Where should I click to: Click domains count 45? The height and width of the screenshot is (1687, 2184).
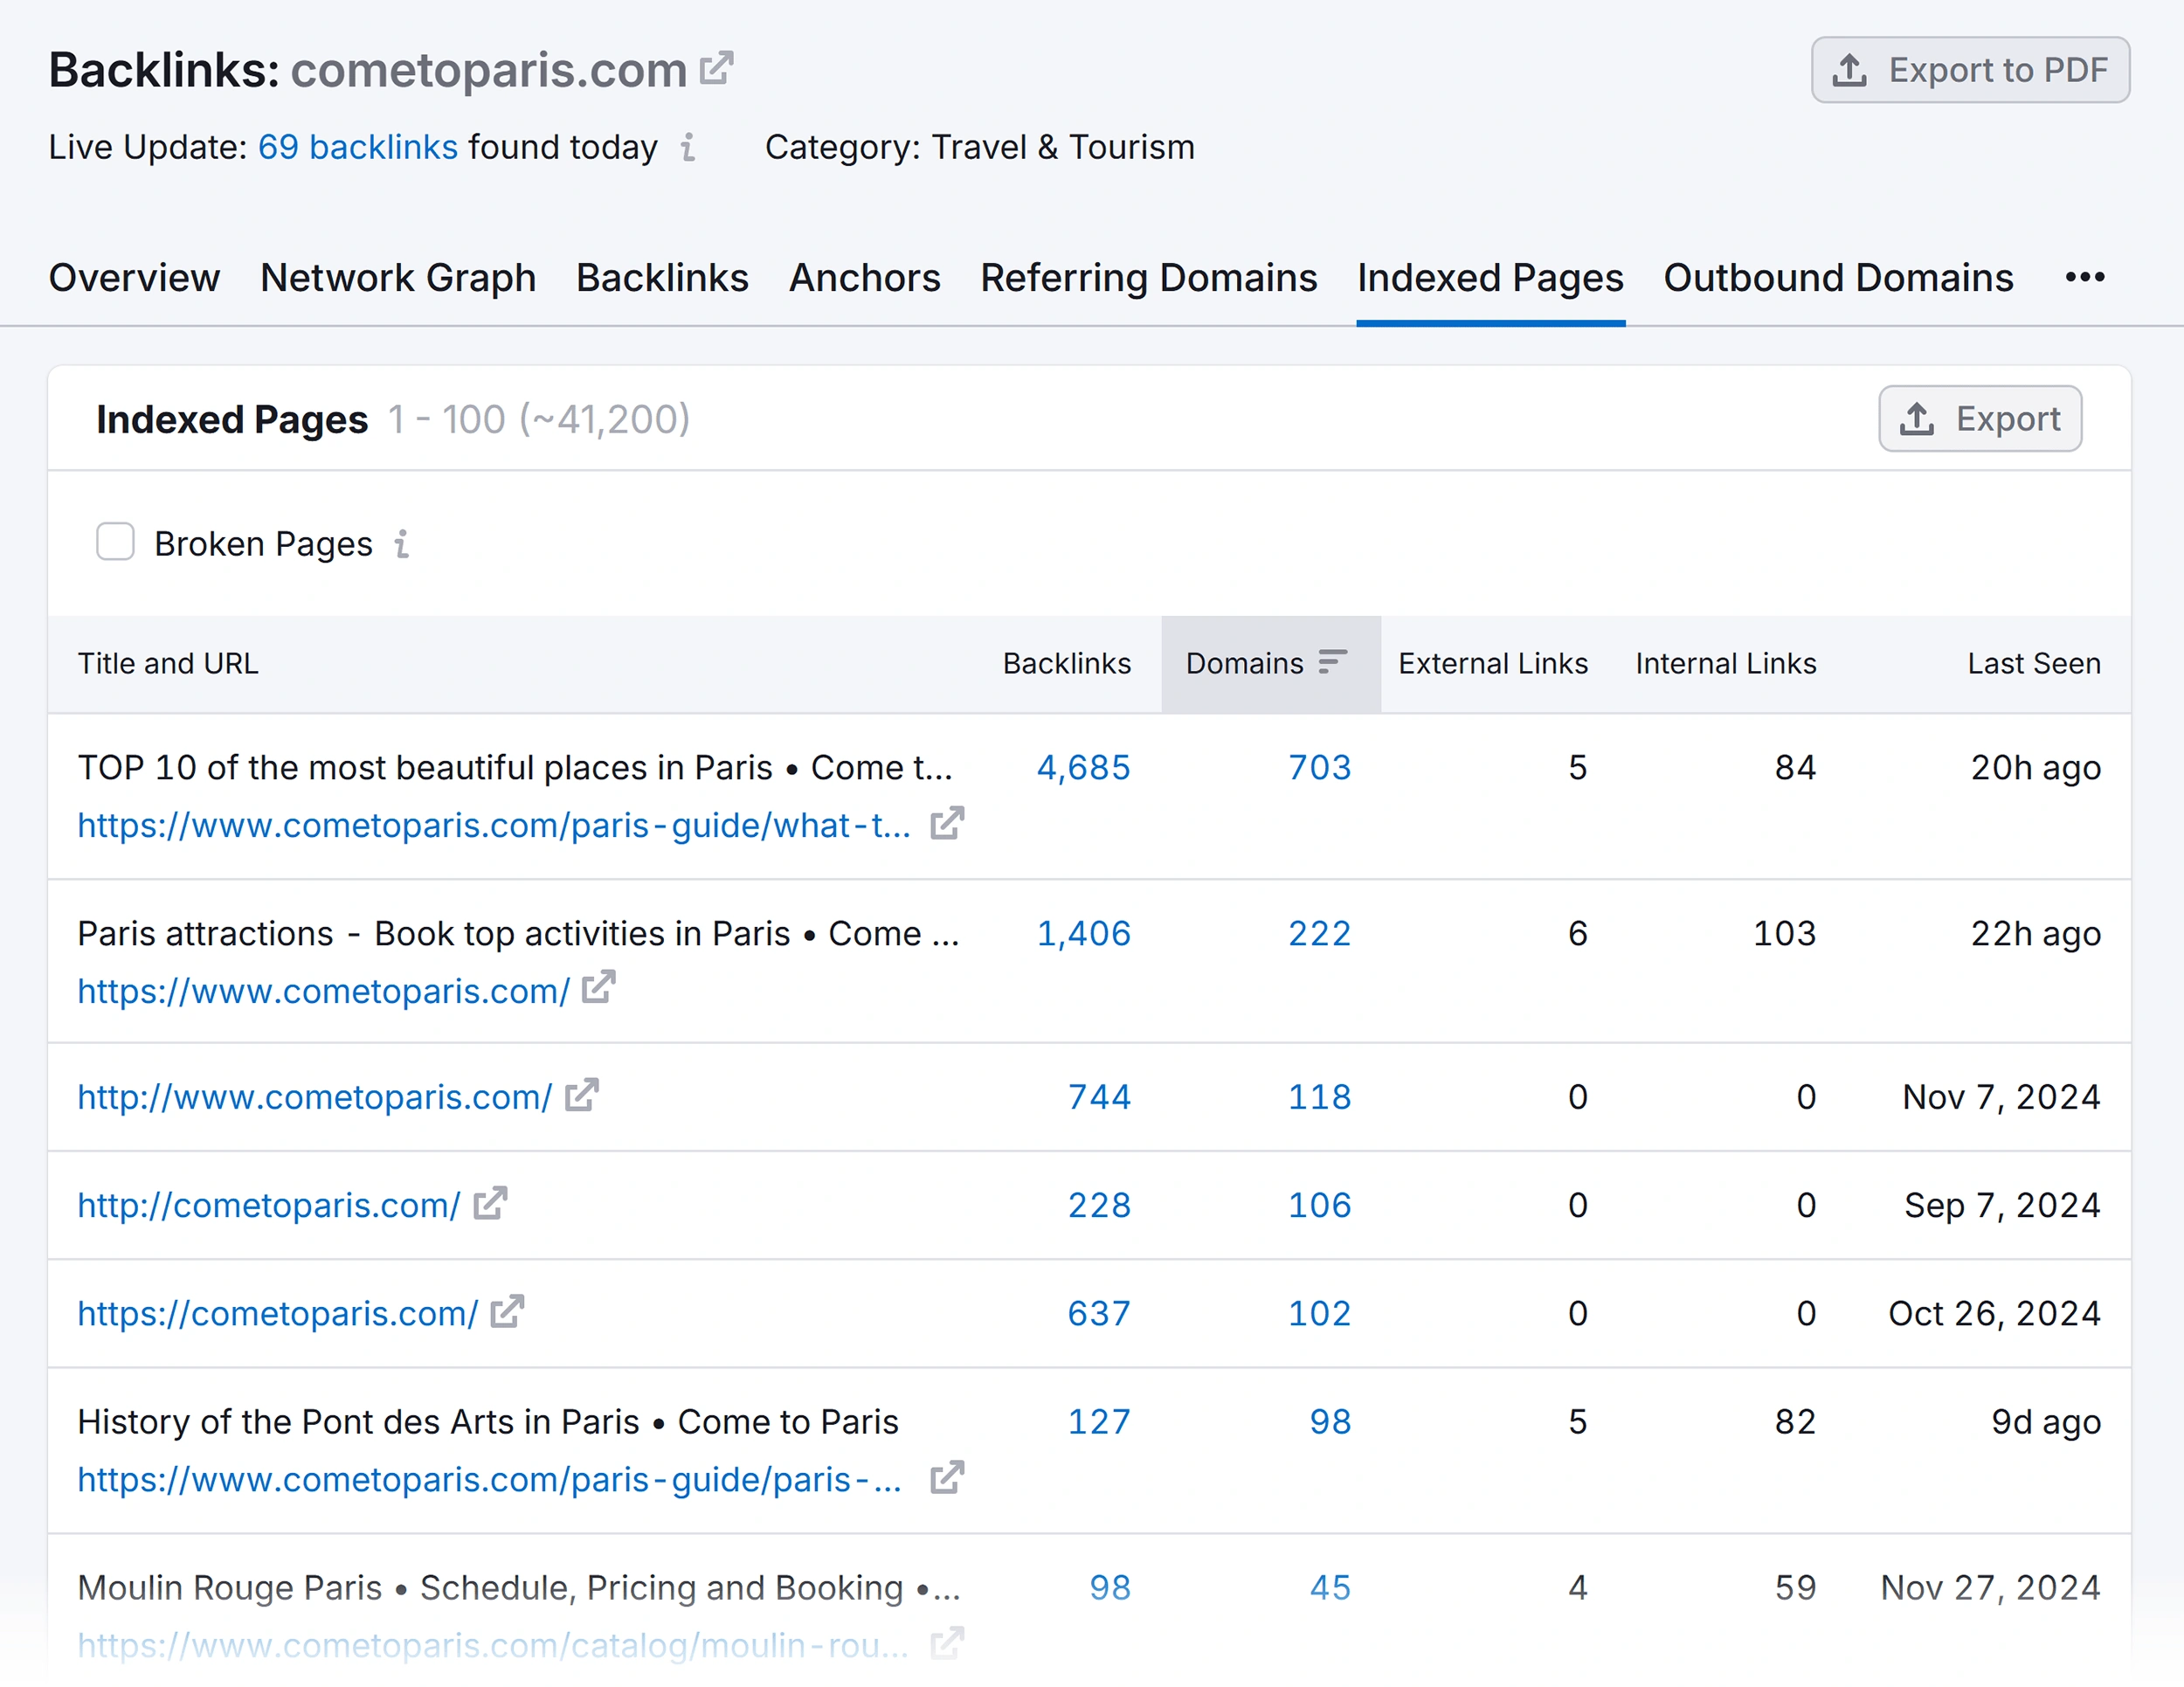(x=1330, y=1587)
